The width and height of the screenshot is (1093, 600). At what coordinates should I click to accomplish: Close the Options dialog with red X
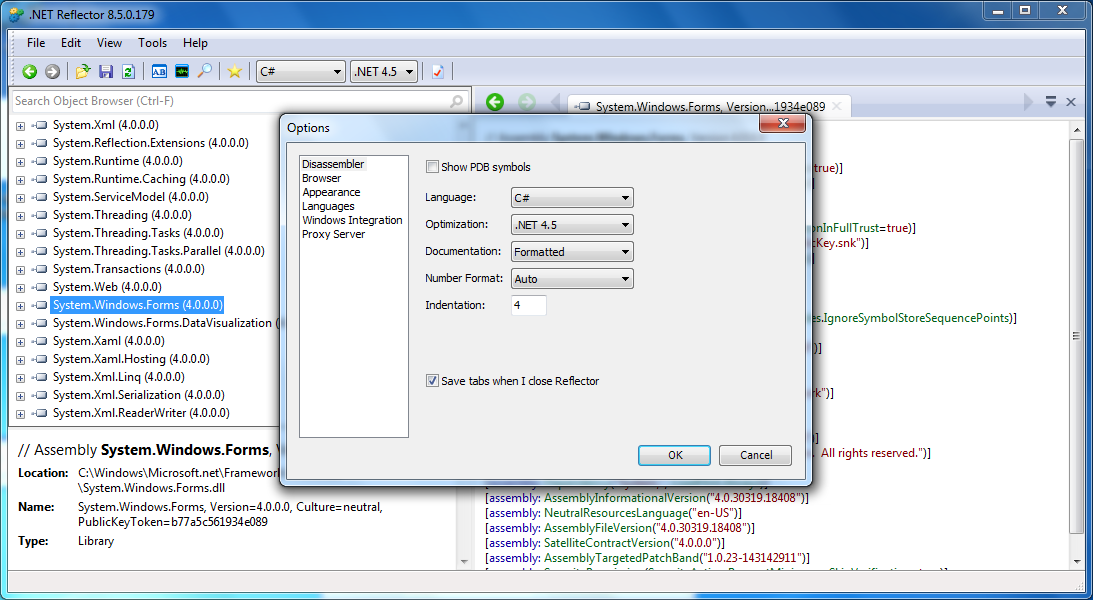pyautogui.click(x=782, y=123)
